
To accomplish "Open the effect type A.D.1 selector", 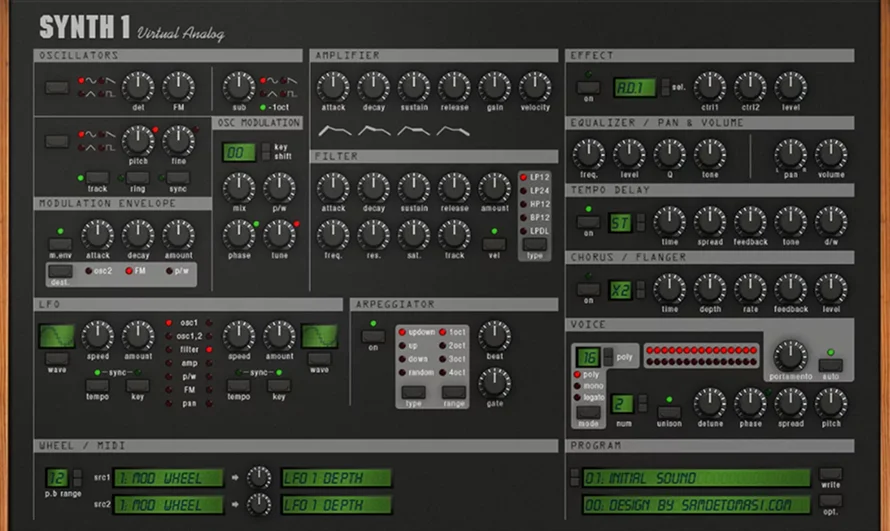I will tap(634, 87).
